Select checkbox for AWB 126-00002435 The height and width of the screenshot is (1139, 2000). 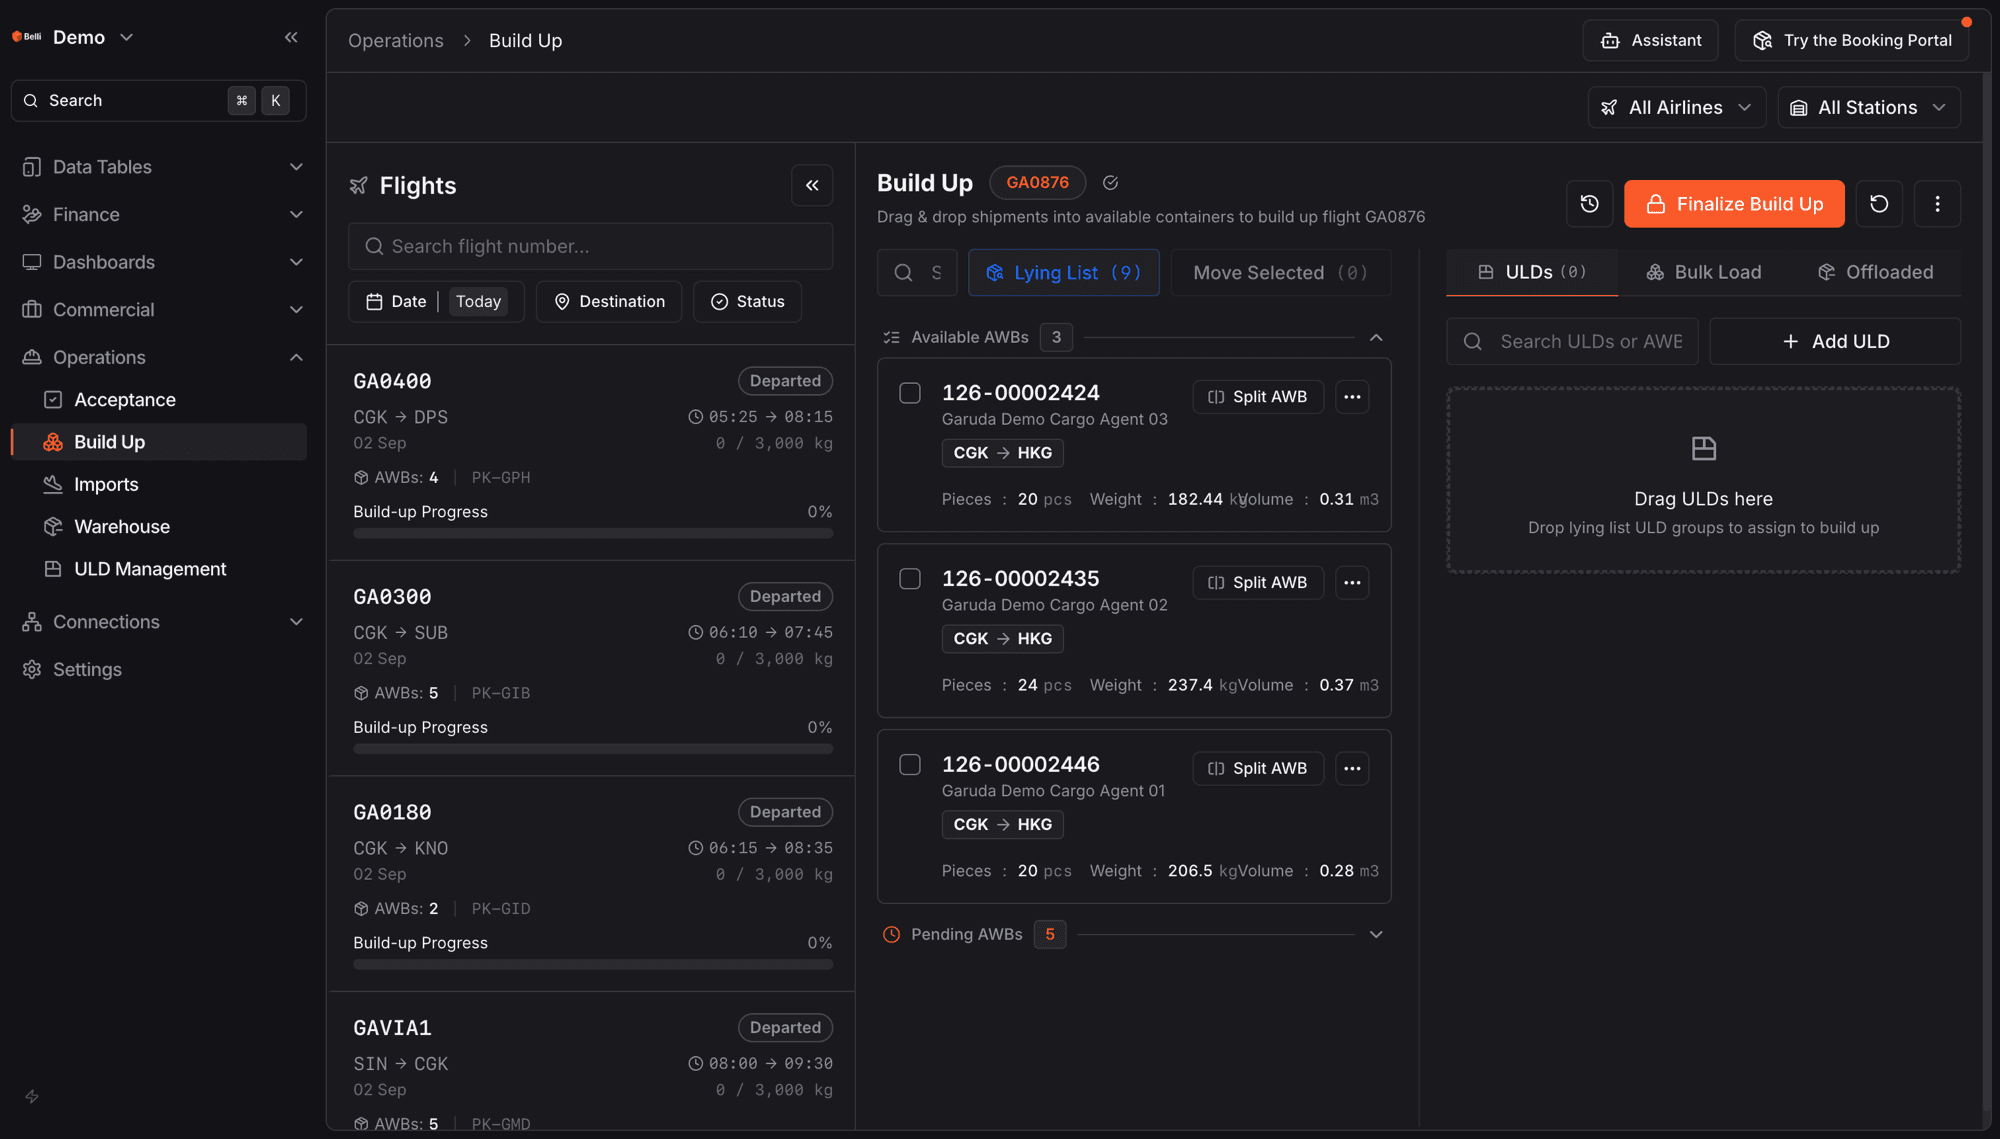[x=910, y=579]
